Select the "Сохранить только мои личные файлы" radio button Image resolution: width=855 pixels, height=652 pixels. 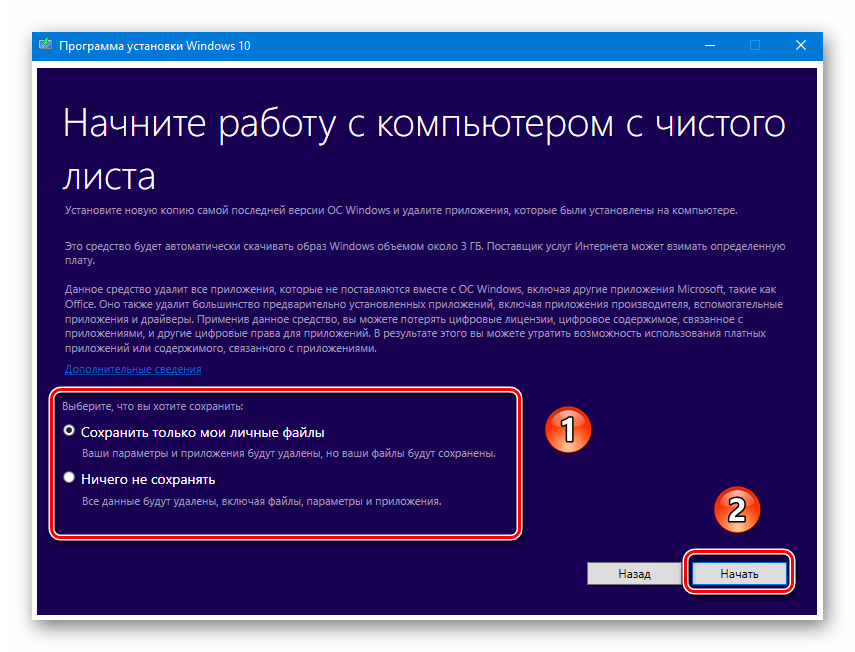coord(69,431)
